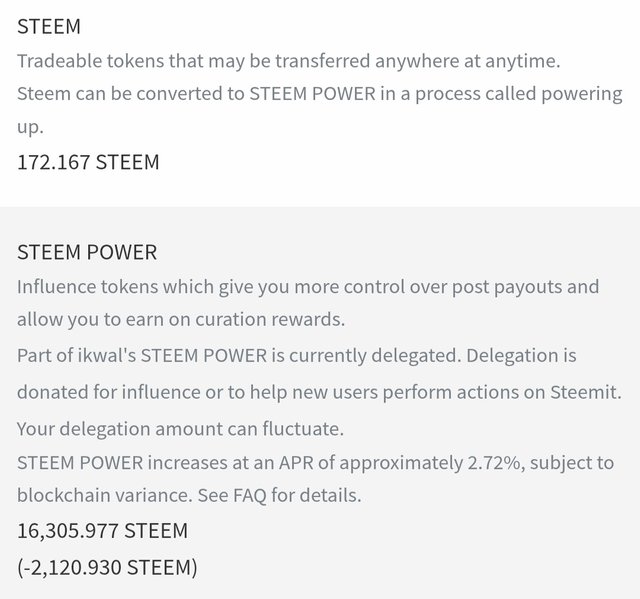Select the STEEM POWER section heading
Image resolution: width=640 pixels, height=599 pixels.
87,252
